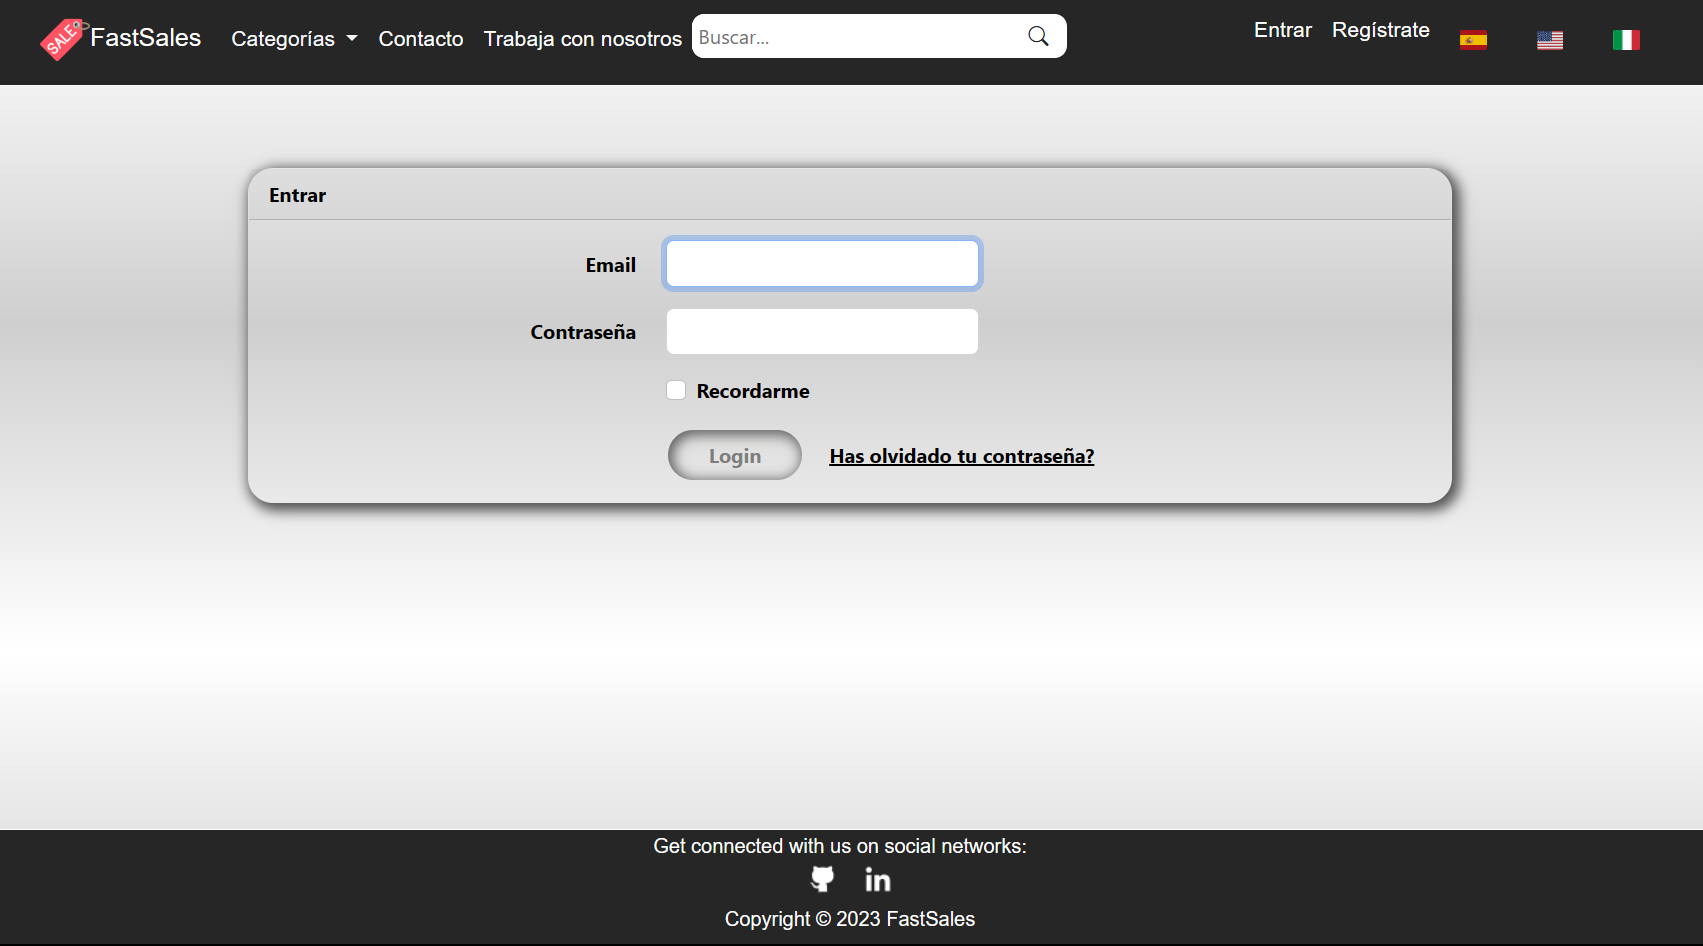Click the Recordarme label text
The height and width of the screenshot is (946, 1703).
(753, 391)
